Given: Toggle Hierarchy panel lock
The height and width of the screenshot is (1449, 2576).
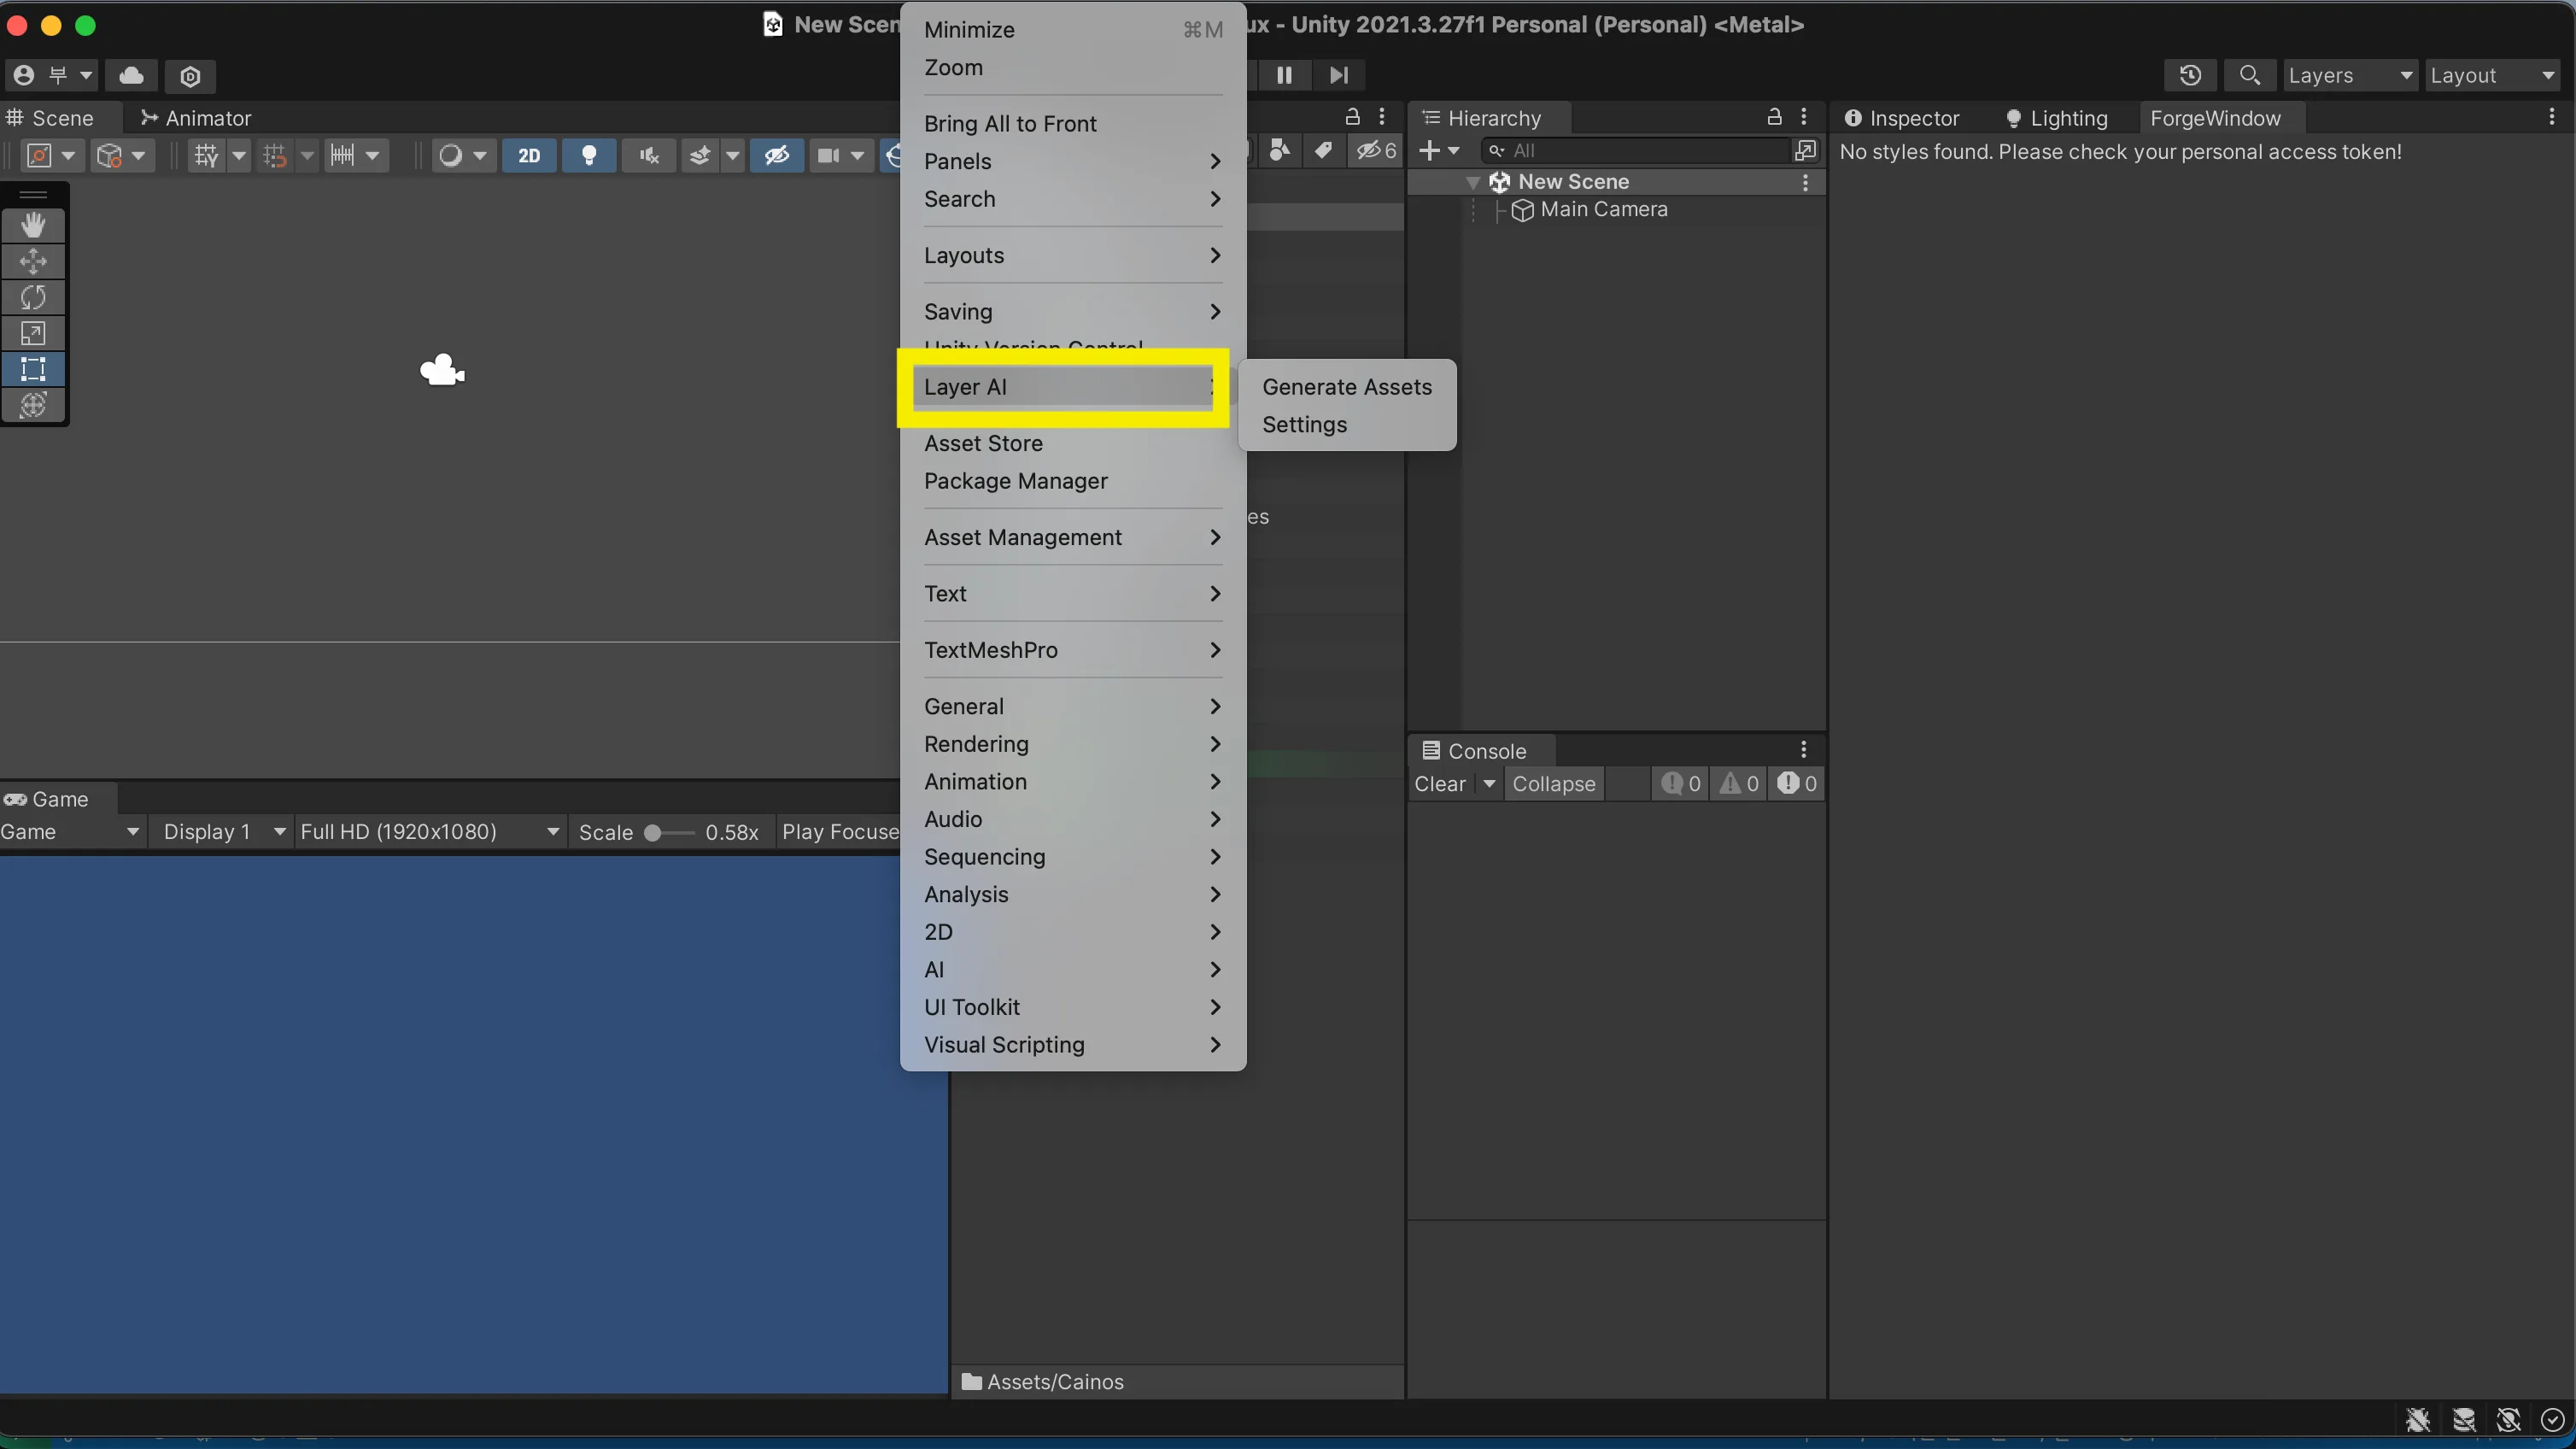Looking at the screenshot, I should [1774, 117].
